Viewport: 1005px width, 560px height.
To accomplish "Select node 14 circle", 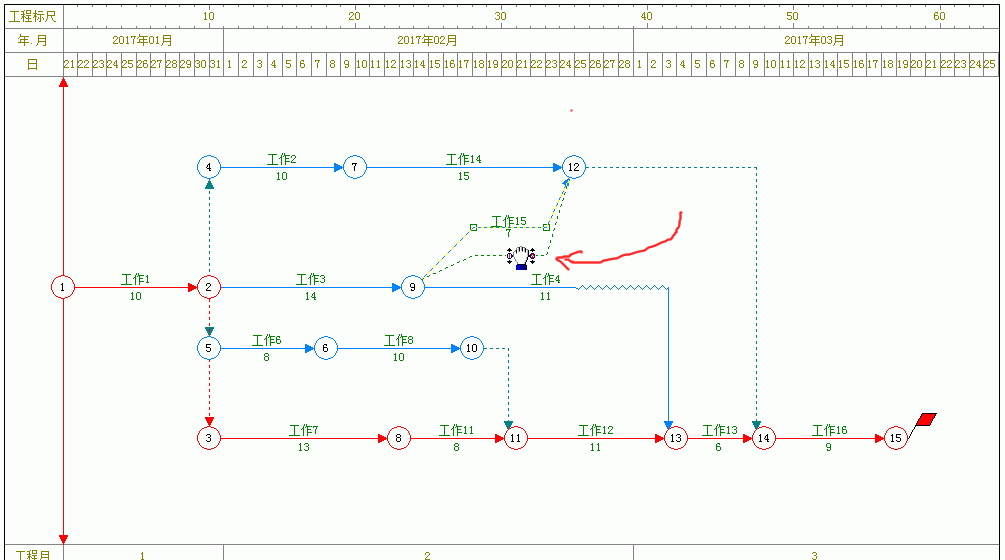I will [763, 438].
